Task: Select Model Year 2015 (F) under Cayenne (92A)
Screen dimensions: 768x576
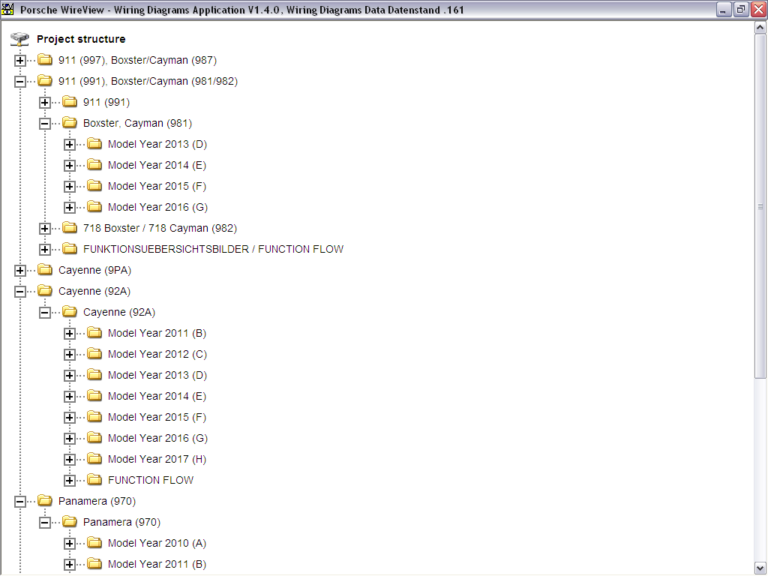Action: (156, 417)
